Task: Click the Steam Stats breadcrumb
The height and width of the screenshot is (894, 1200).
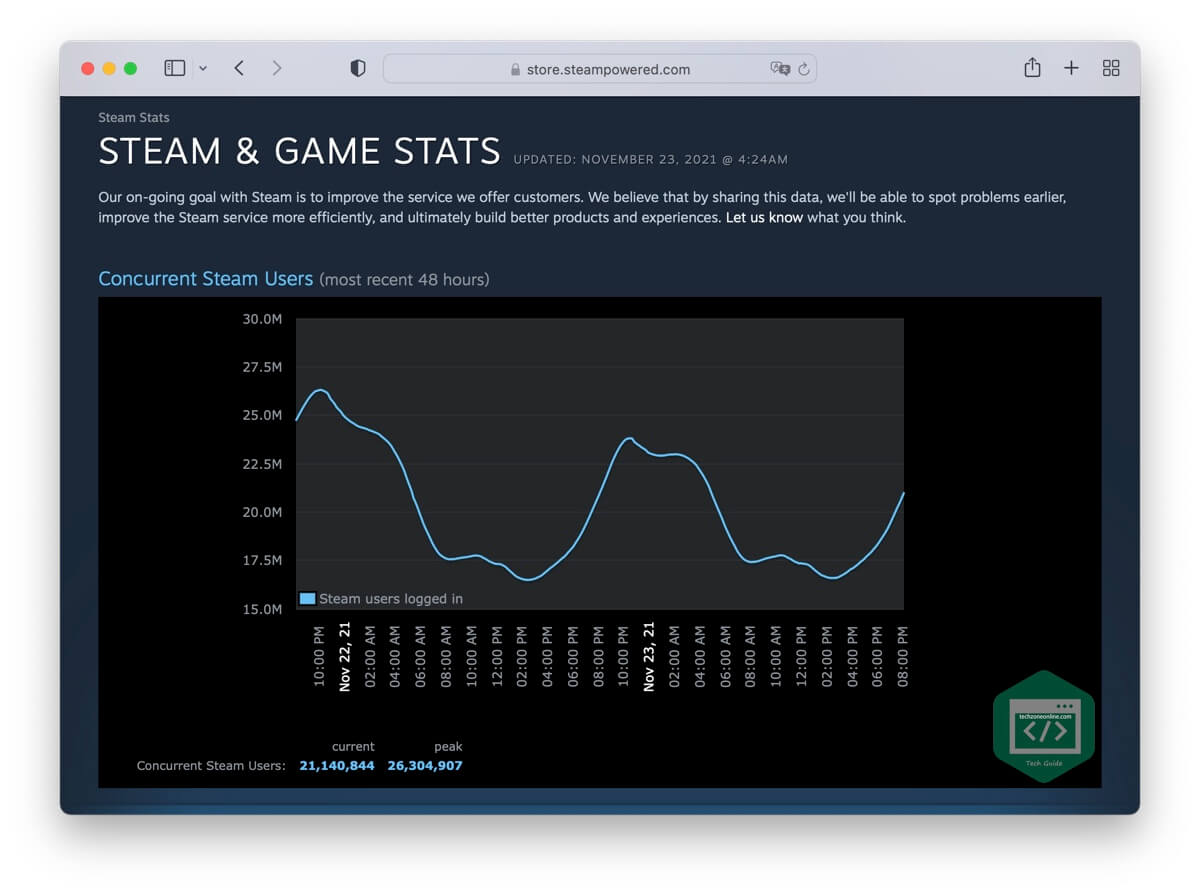Action: [x=134, y=118]
